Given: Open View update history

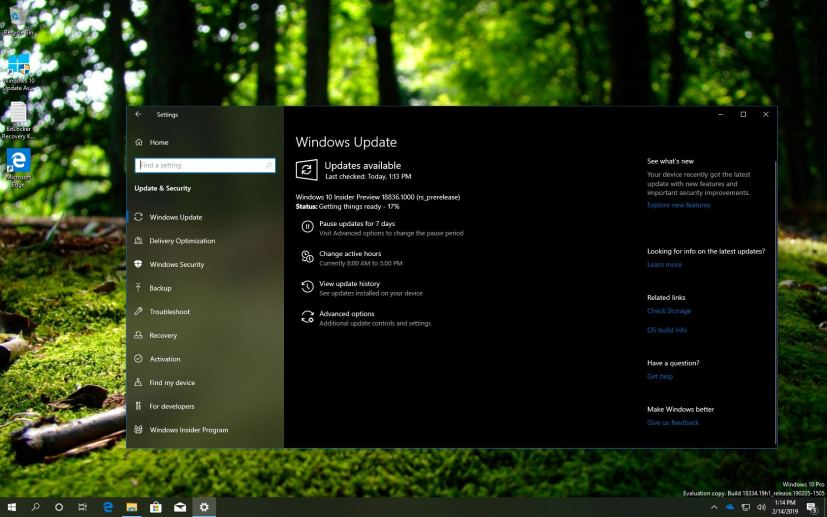Looking at the screenshot, I should click(x=349, y=284).
